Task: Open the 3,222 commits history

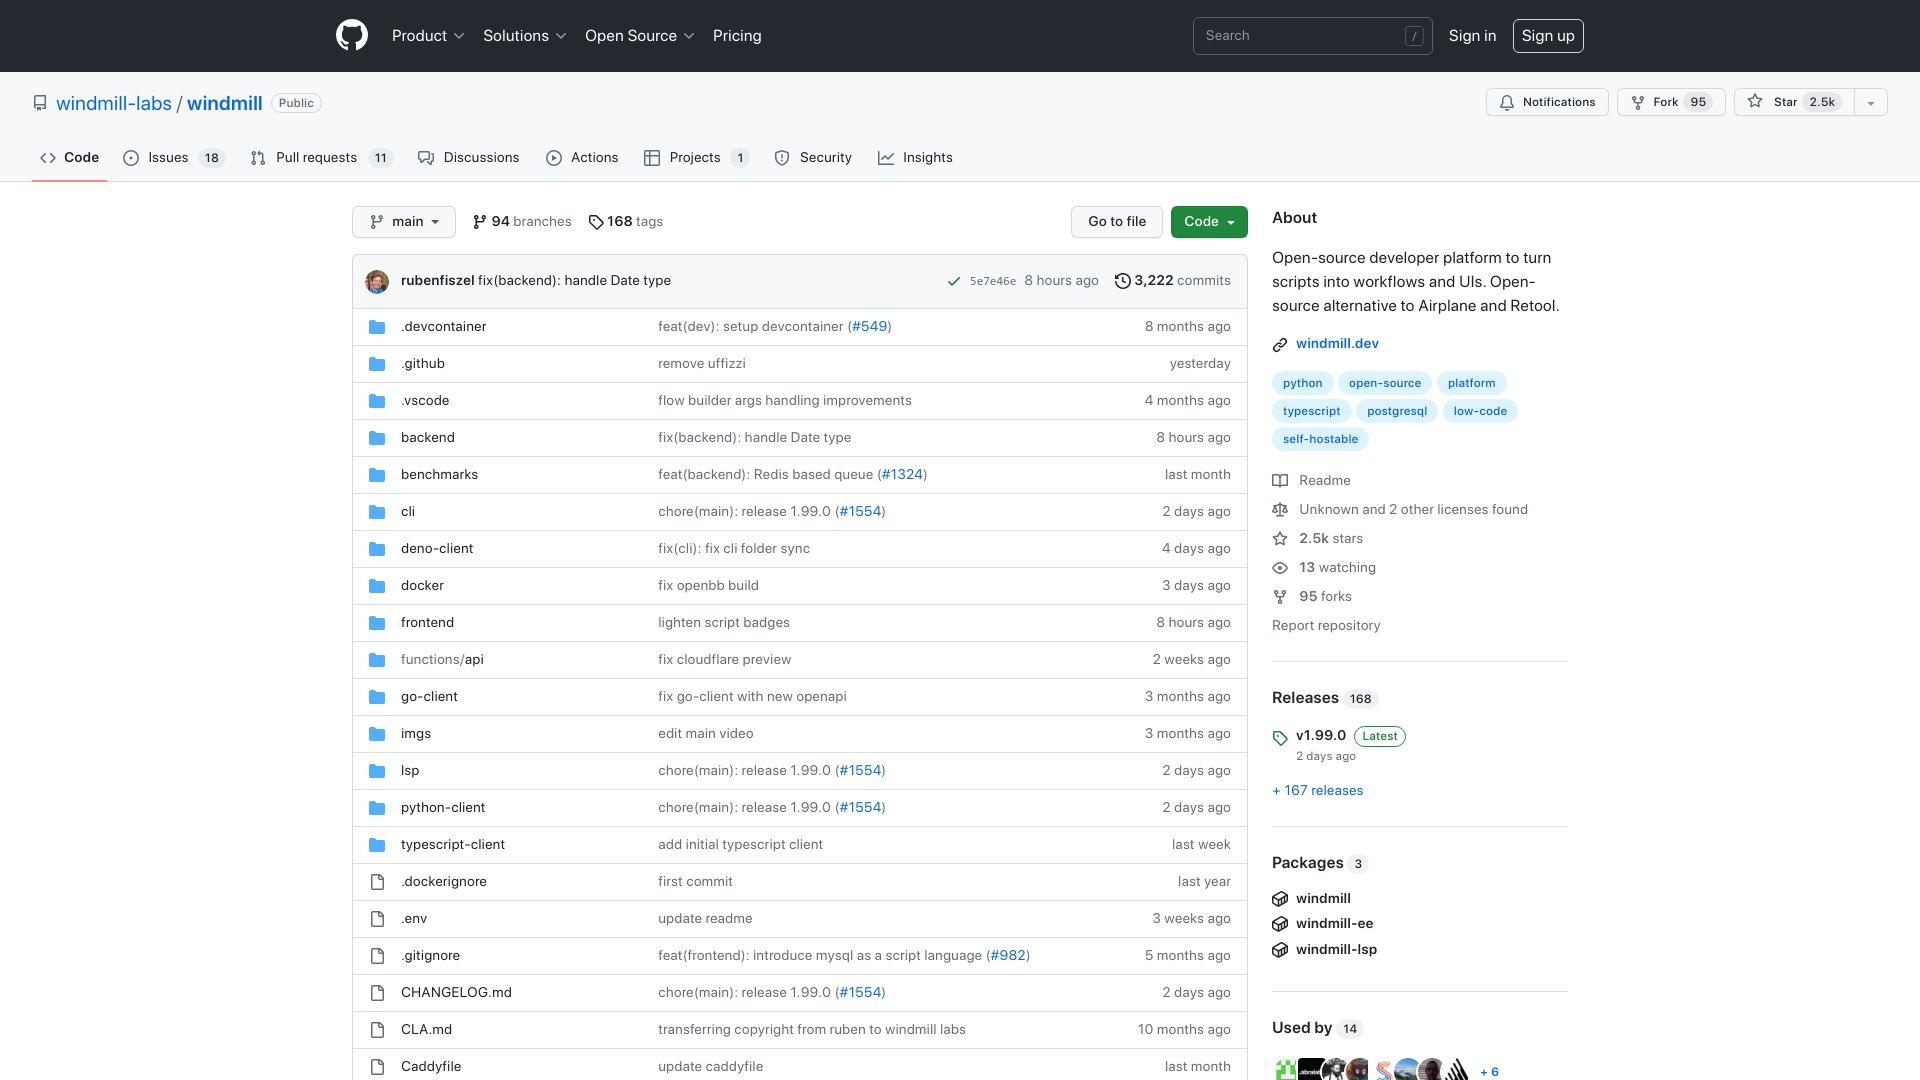Action: [x=1172, y=281]
